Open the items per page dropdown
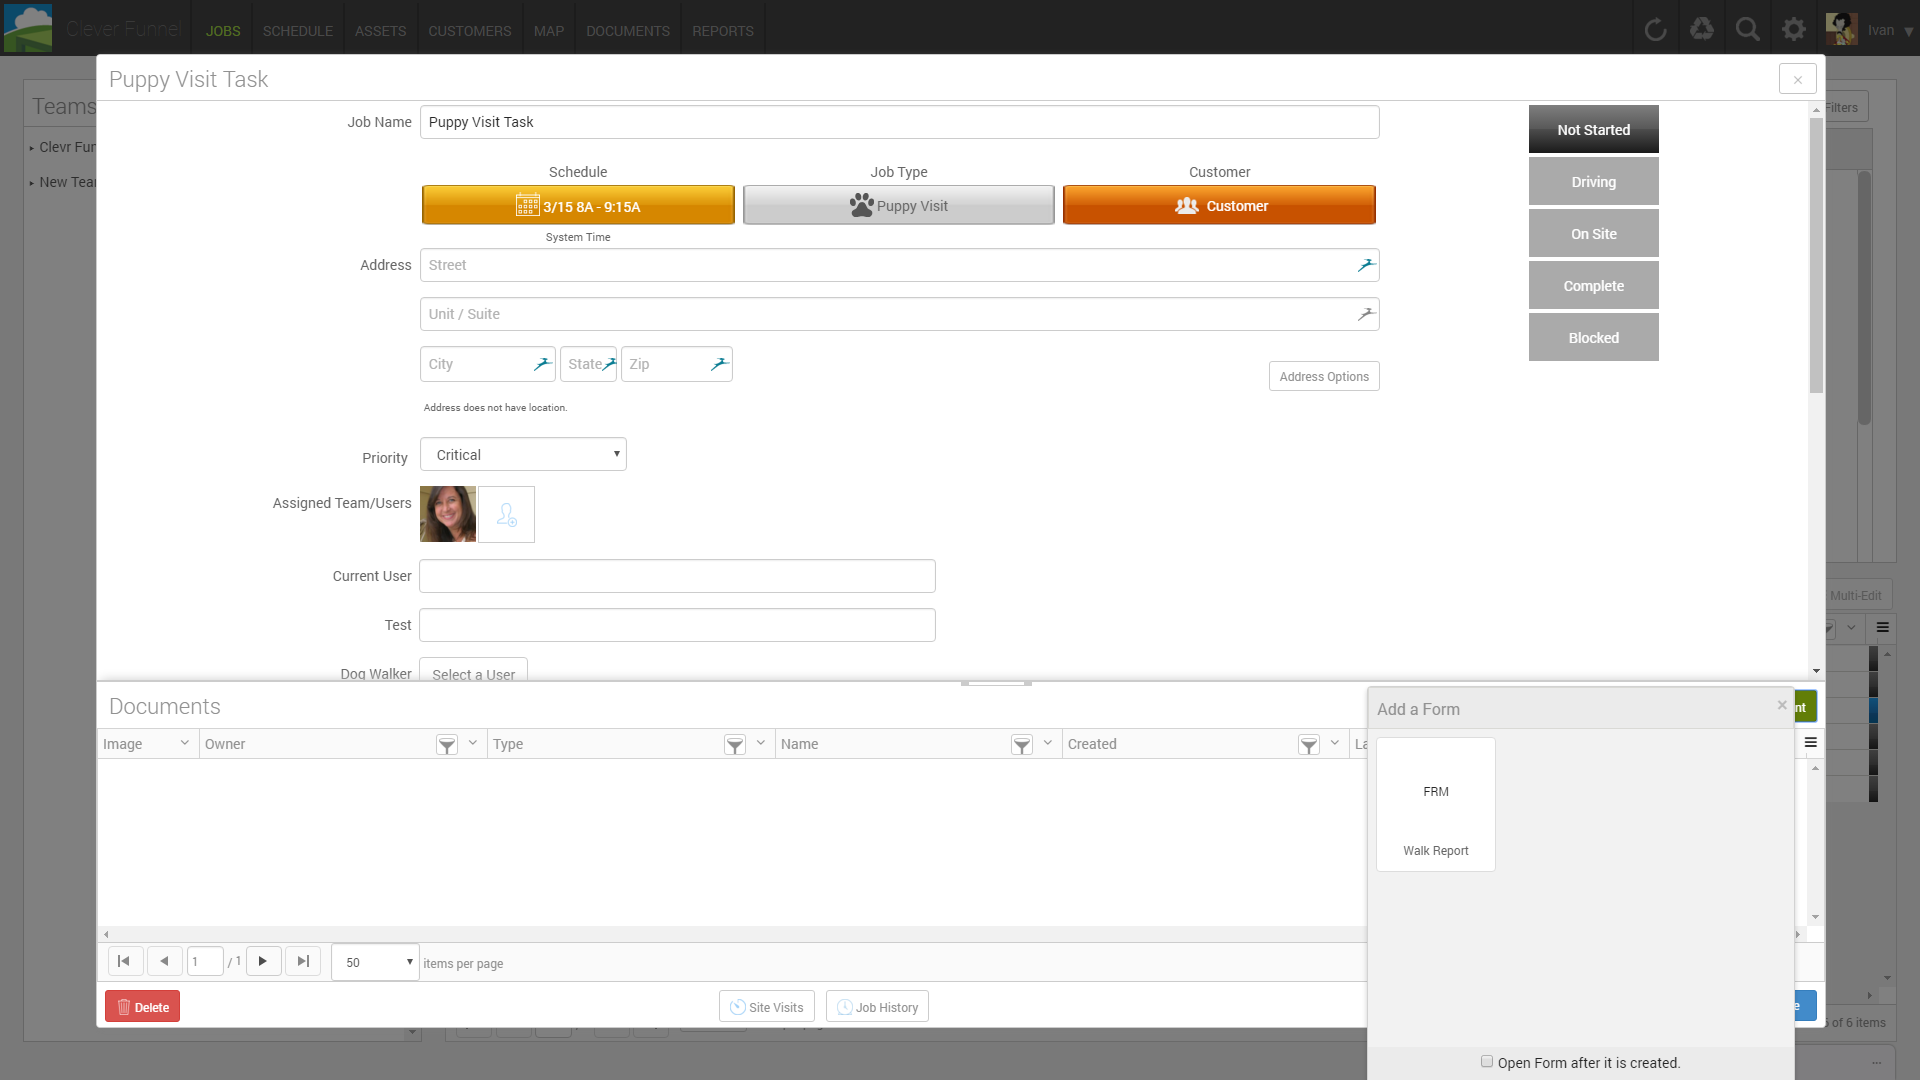 tap(374, 961)
